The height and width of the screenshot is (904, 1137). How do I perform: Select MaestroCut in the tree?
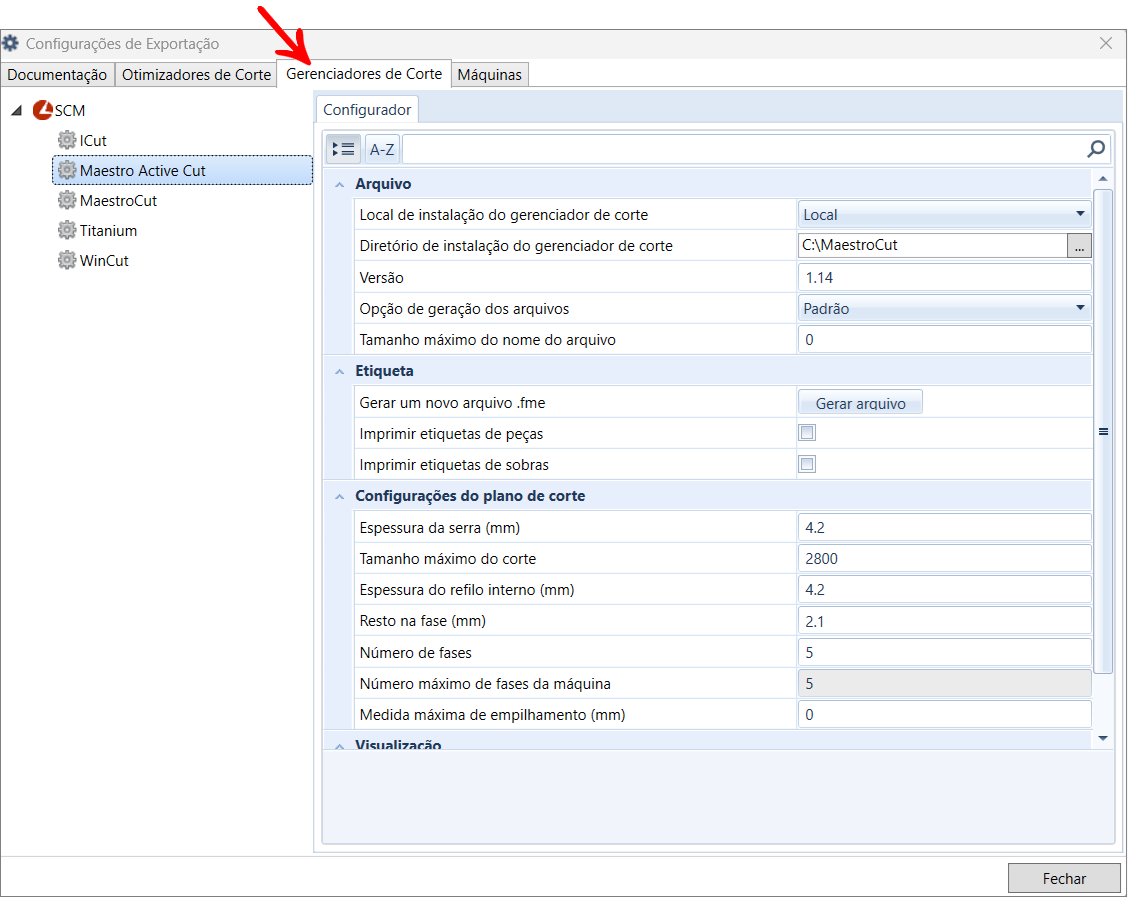(x=118, y=201)
